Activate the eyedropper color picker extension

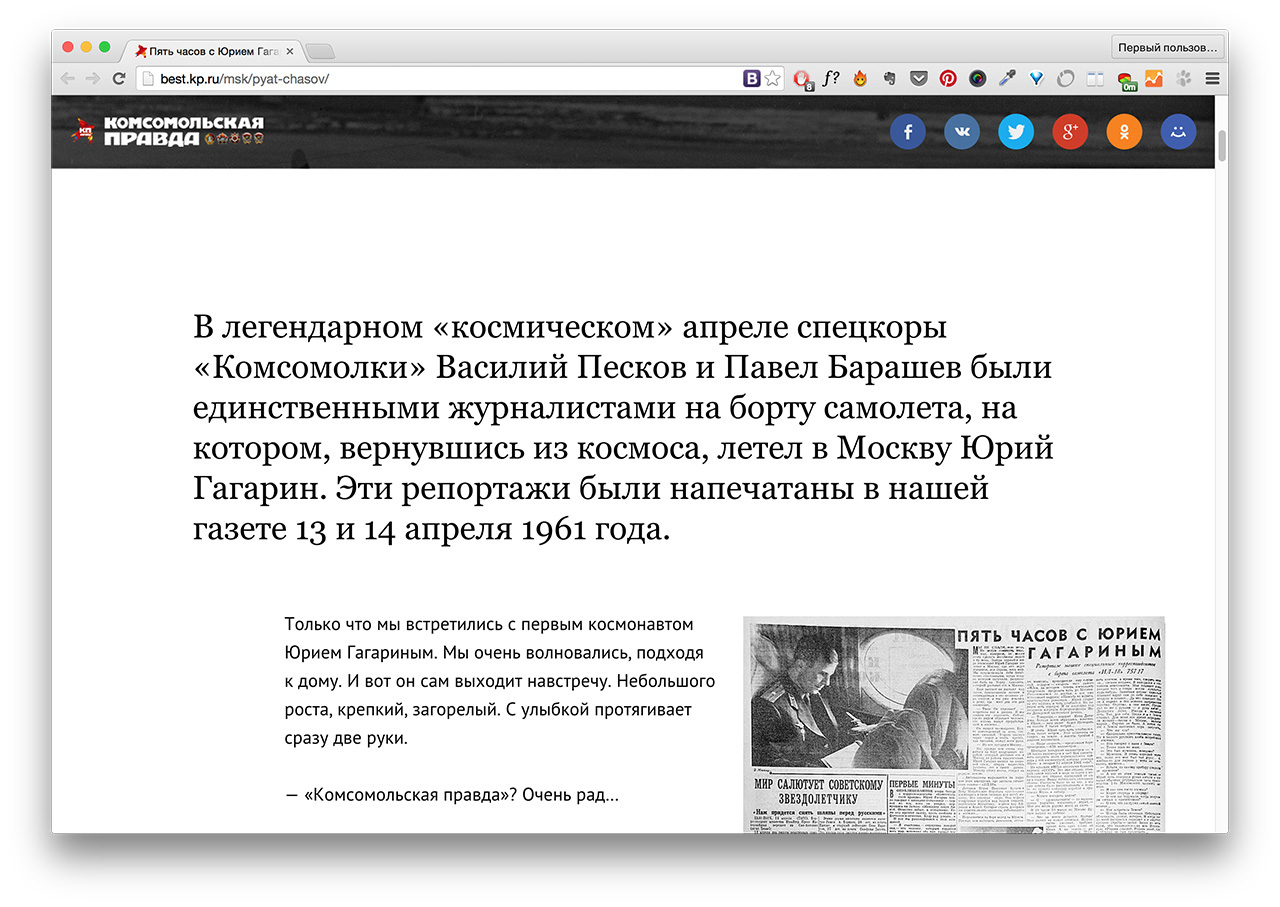(x=1006, y=78)
